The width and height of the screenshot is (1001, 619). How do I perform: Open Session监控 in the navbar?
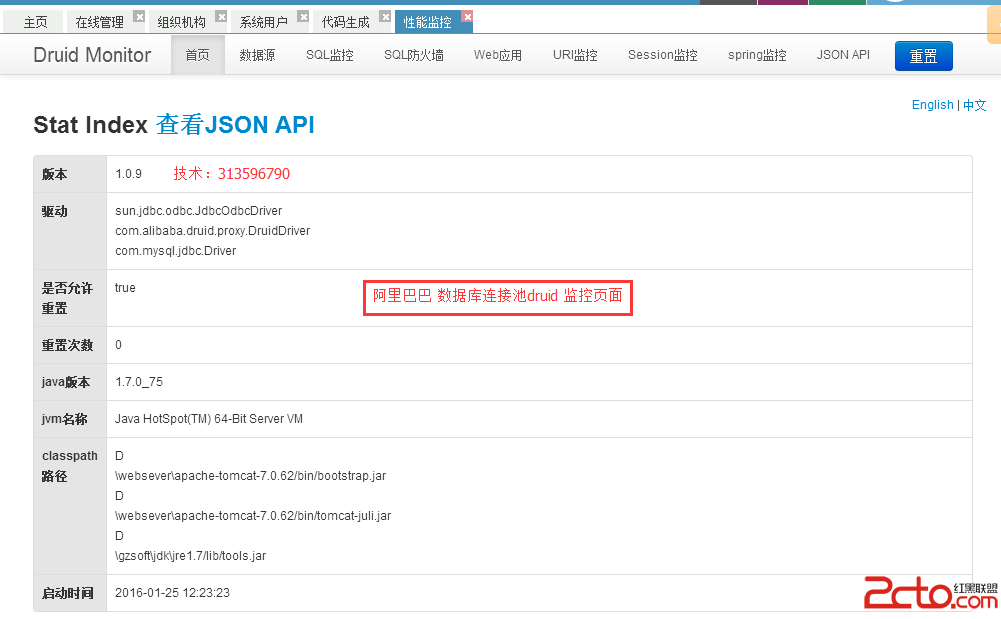(663, 55)
